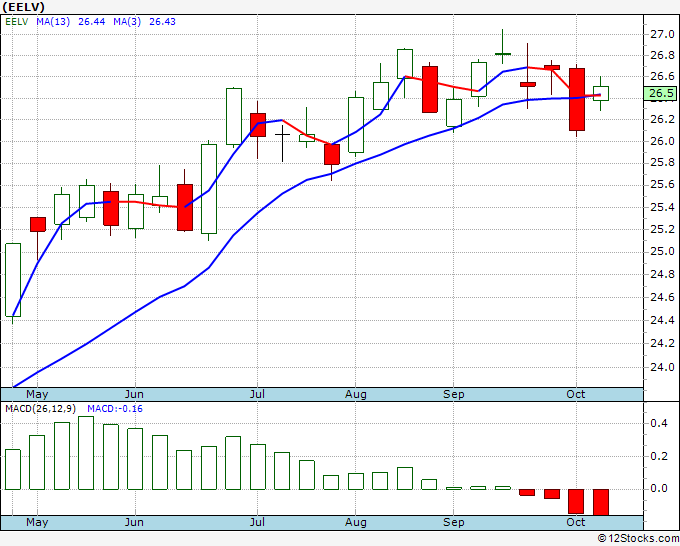Click Sep on the price chart date axis
680x546 pixels.
pyautogui.click(x=454, y=395)
